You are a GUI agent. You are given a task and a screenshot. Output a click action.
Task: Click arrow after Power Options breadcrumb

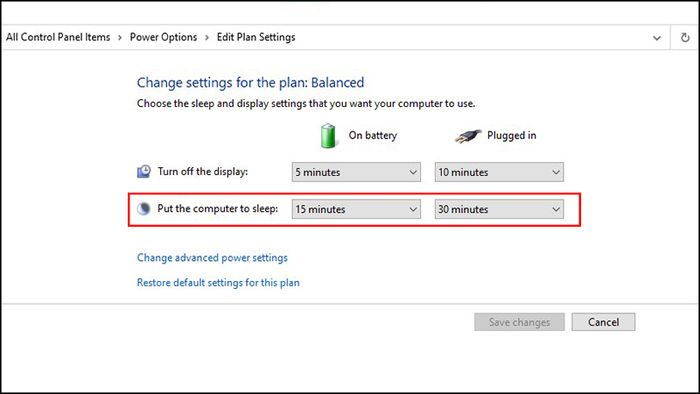point(207,37)
